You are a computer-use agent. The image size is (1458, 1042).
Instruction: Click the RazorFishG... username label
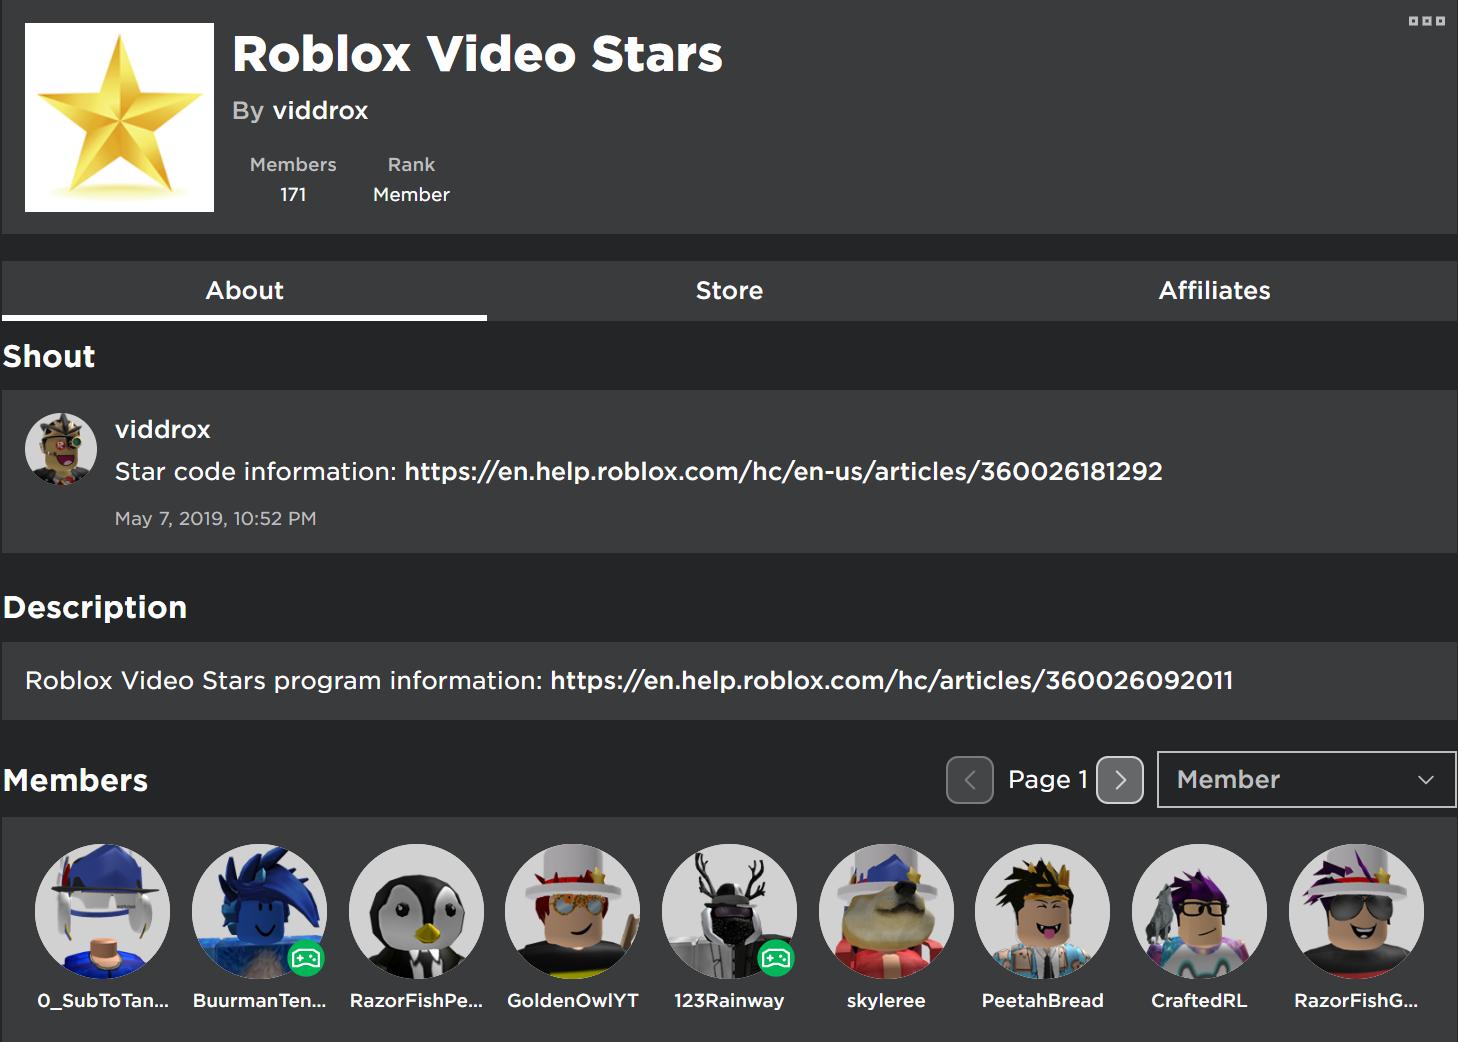tap(1356, 1000)
